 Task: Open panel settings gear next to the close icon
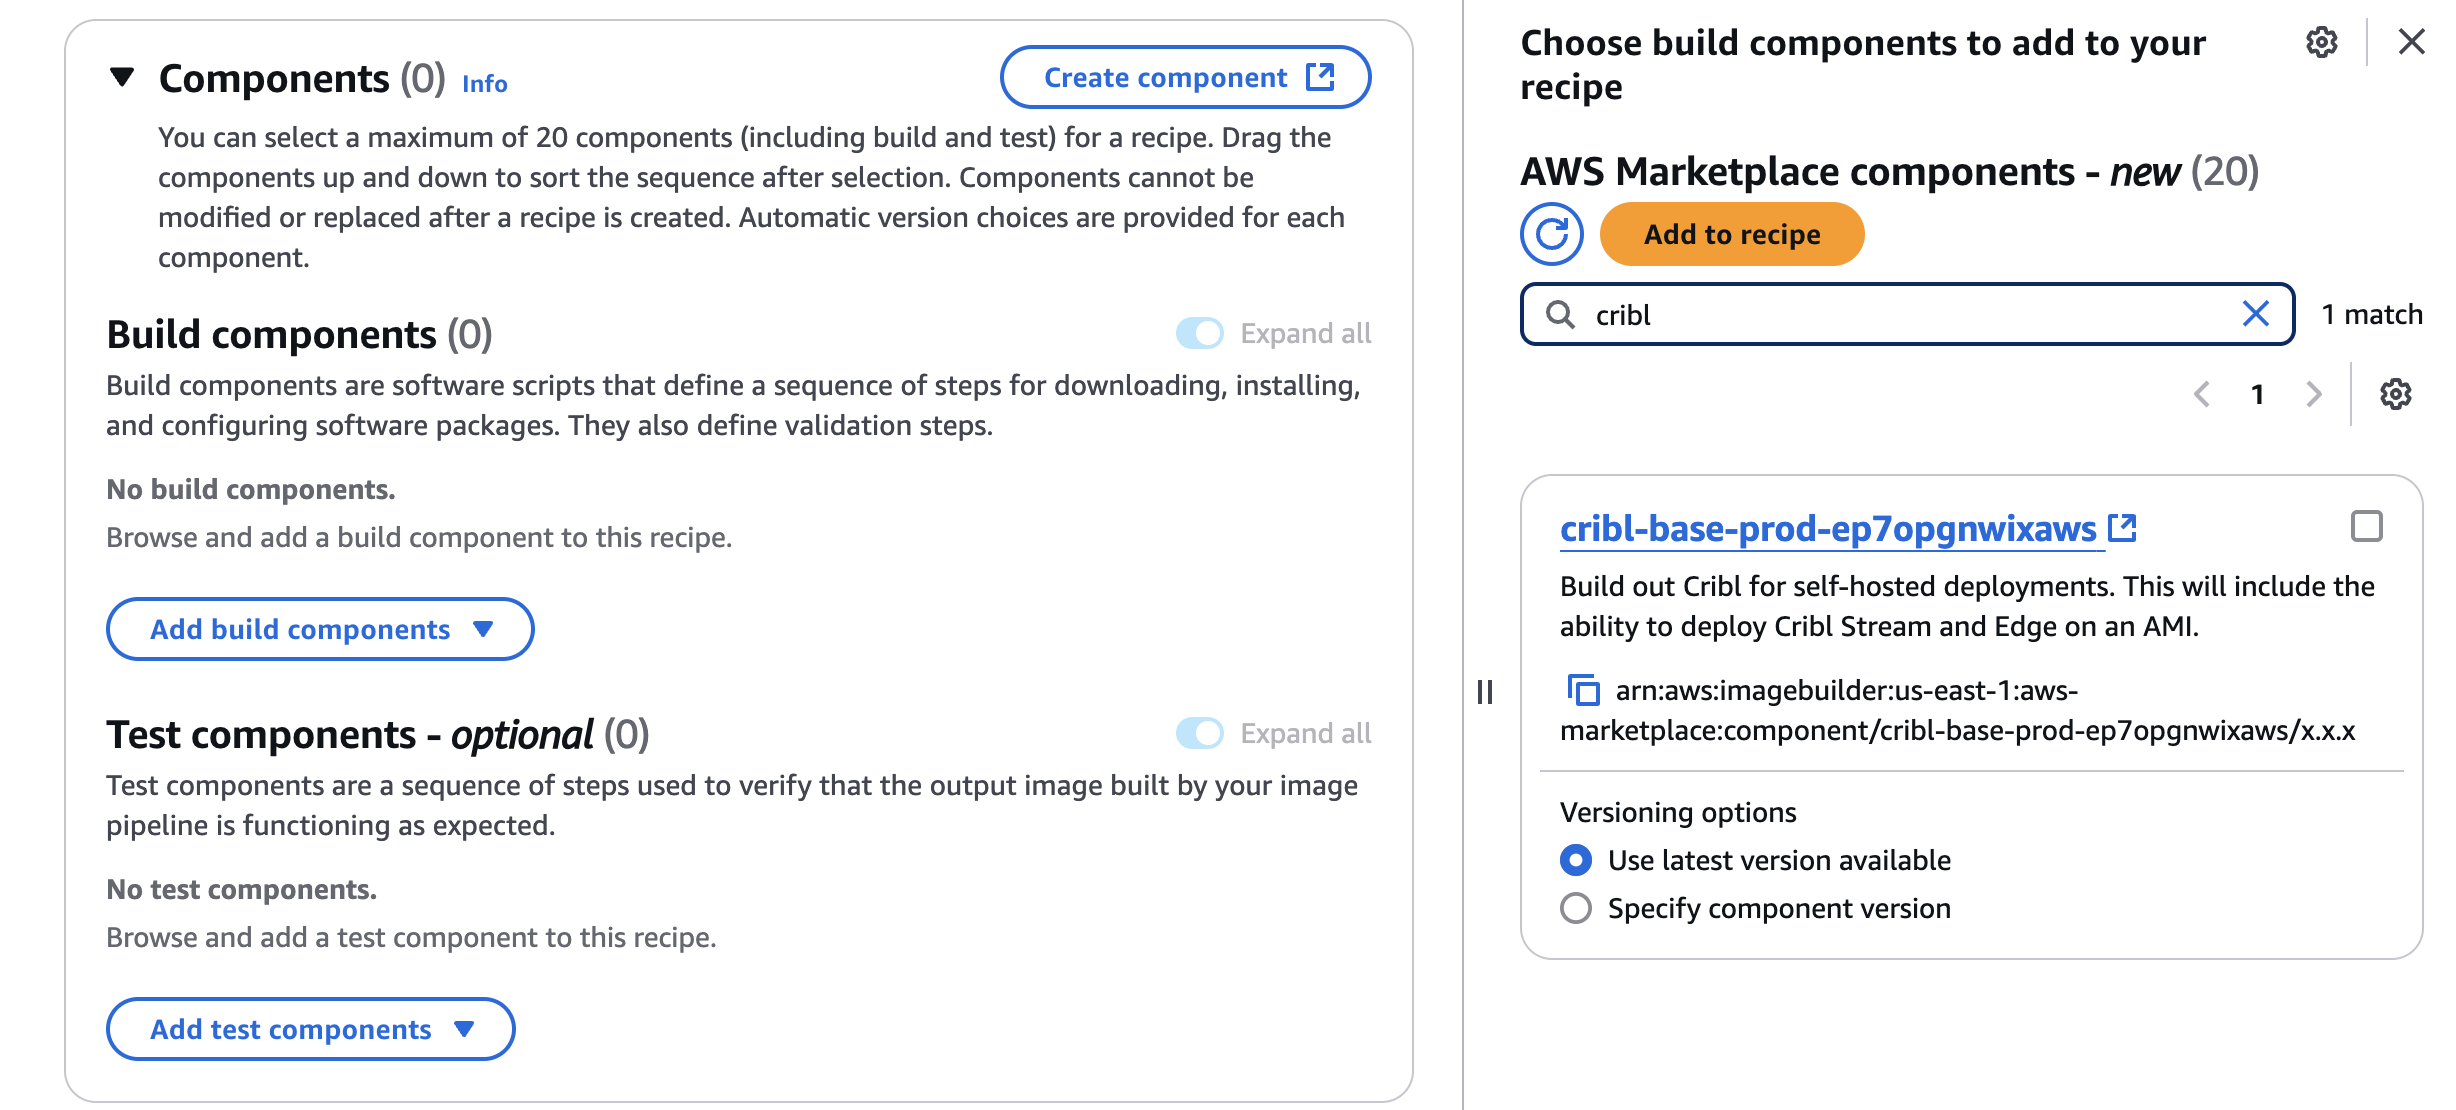pyautogui.click(x=2321, y=43)
